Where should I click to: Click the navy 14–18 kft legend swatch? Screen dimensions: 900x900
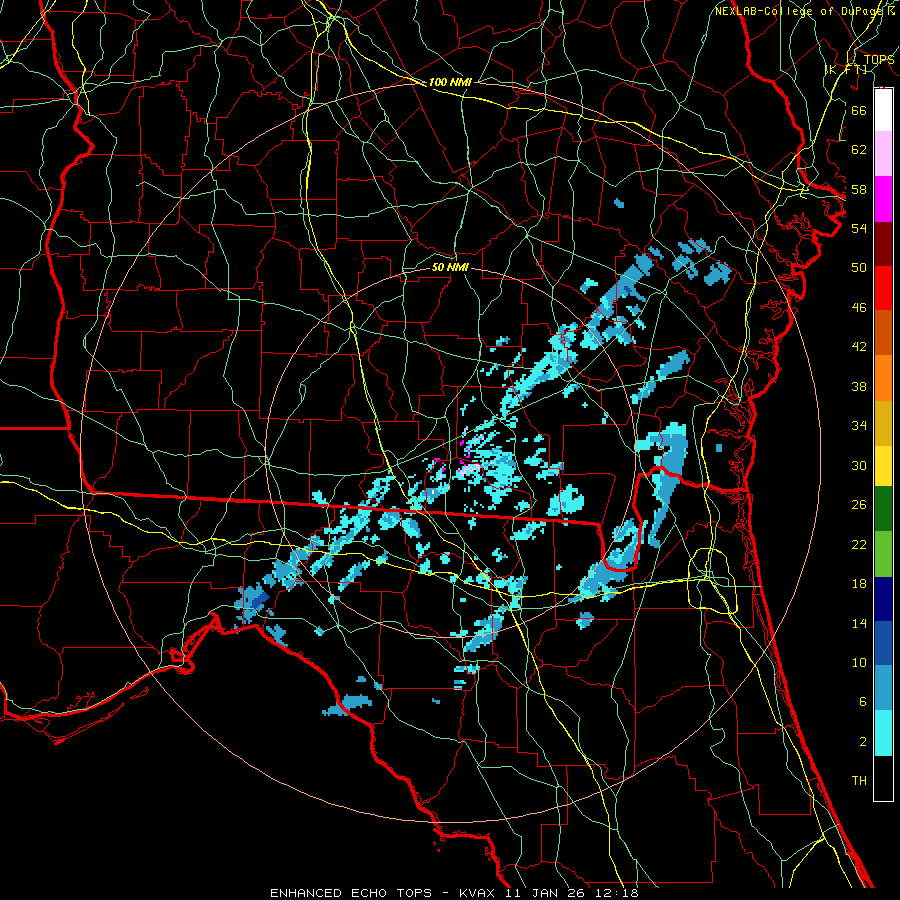883,599
